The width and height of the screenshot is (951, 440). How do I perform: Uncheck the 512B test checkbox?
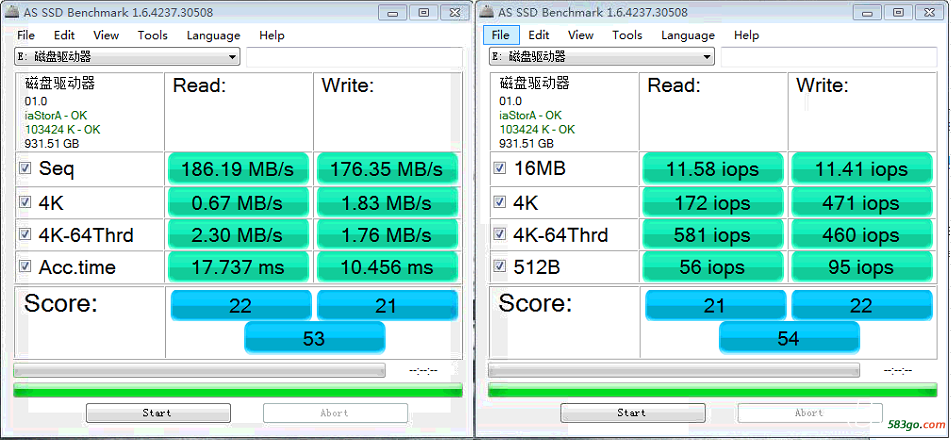[x=500, y=266]
